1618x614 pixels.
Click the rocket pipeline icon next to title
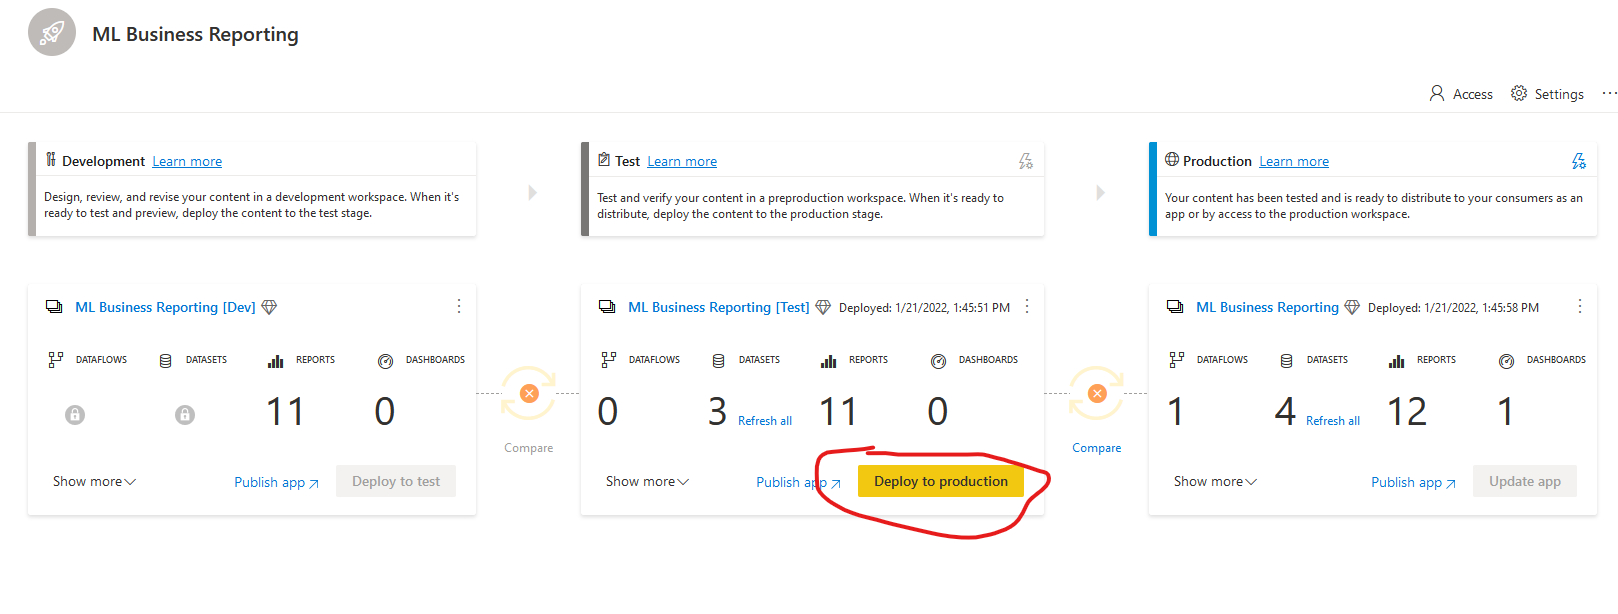[52, 33]
